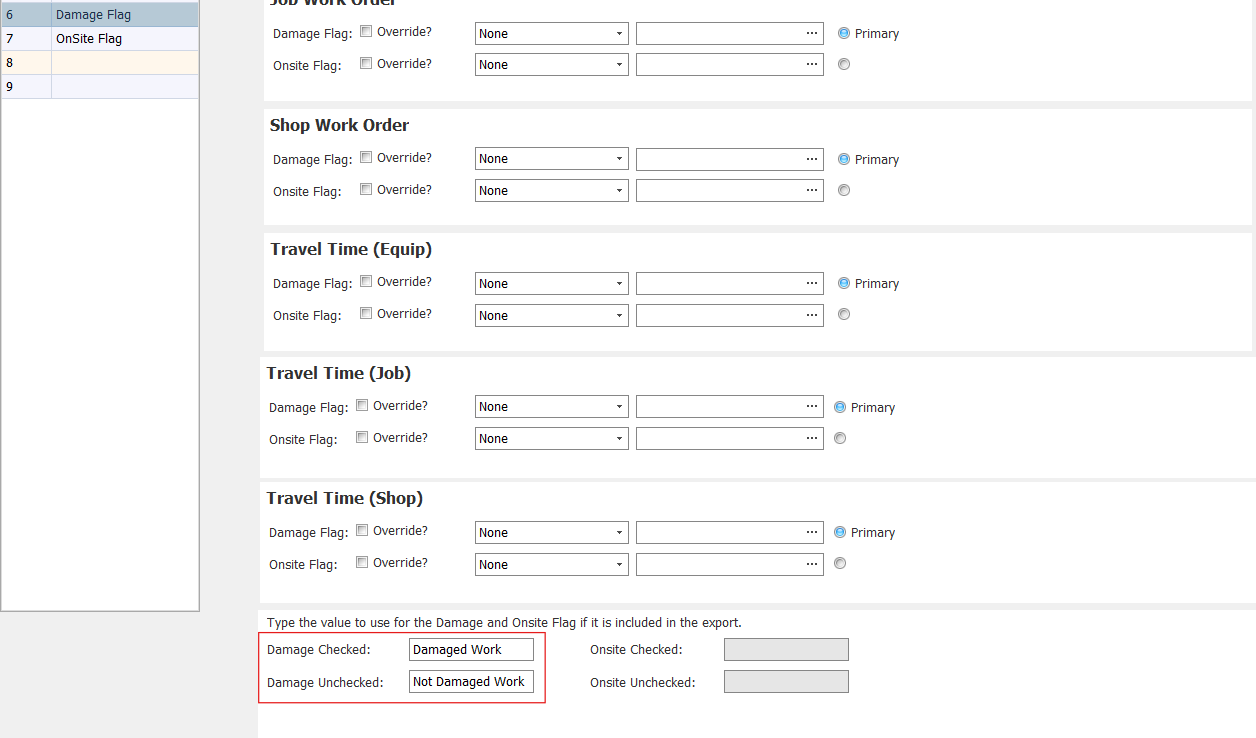Enable Override for Travel Time (Shop) Damage Flag
Image resolution: width=1256 pixels, height=738 pixels.
click(x=361, y=531)
